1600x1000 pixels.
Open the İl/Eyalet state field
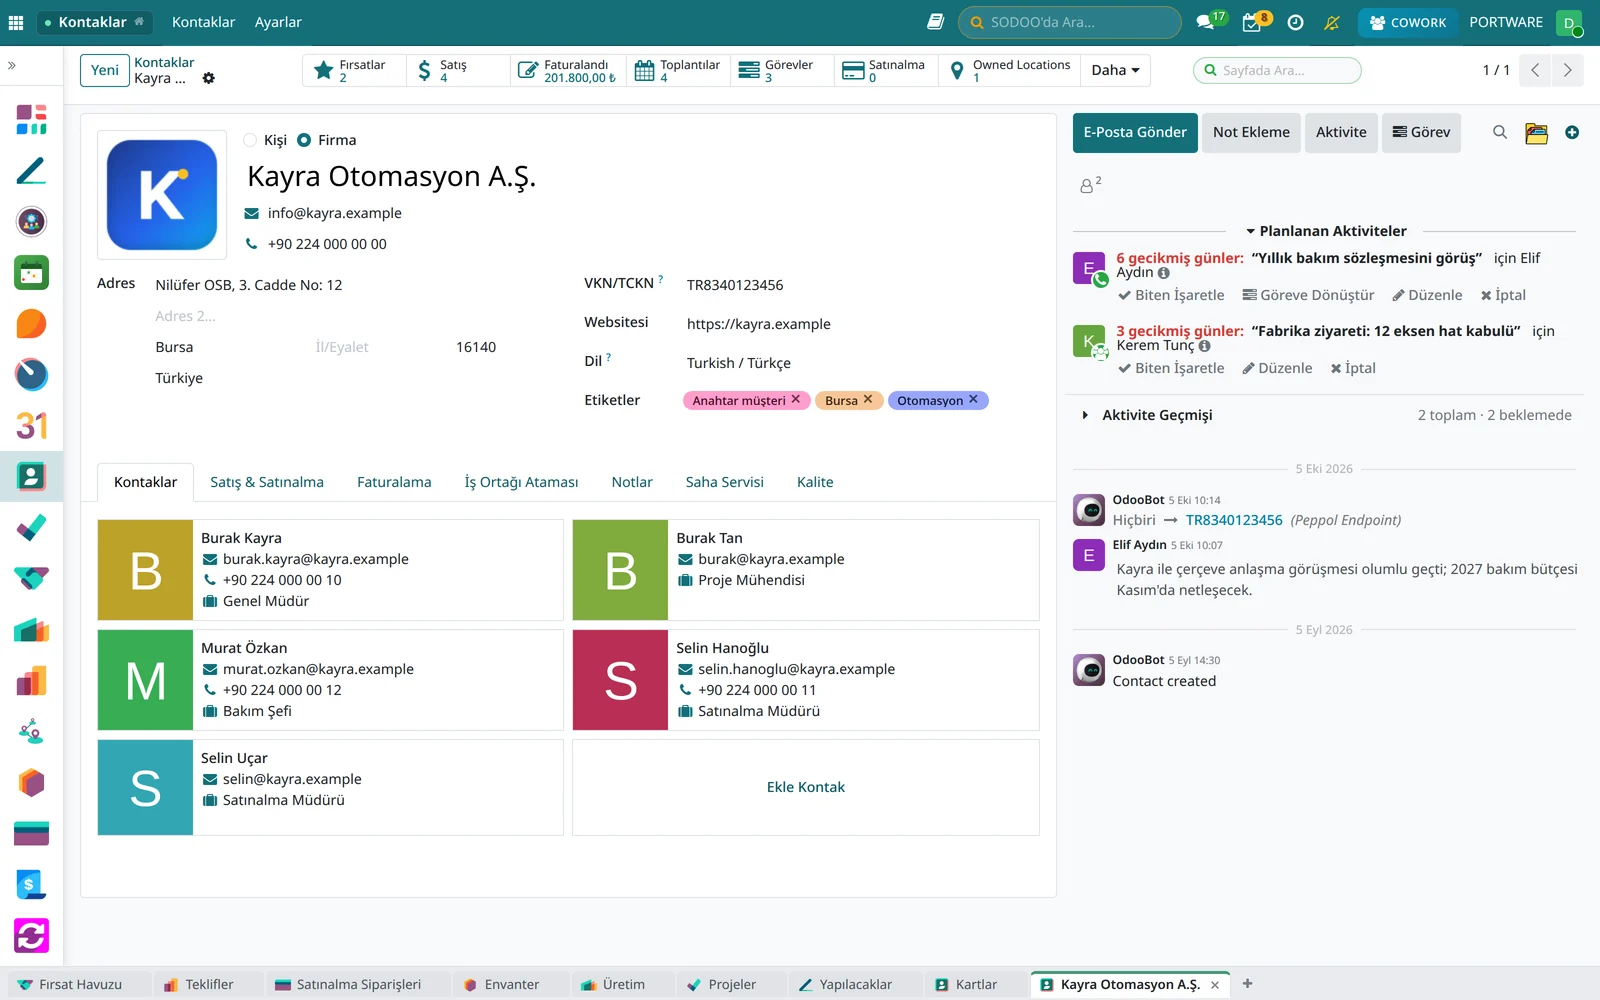pos(378,347)
